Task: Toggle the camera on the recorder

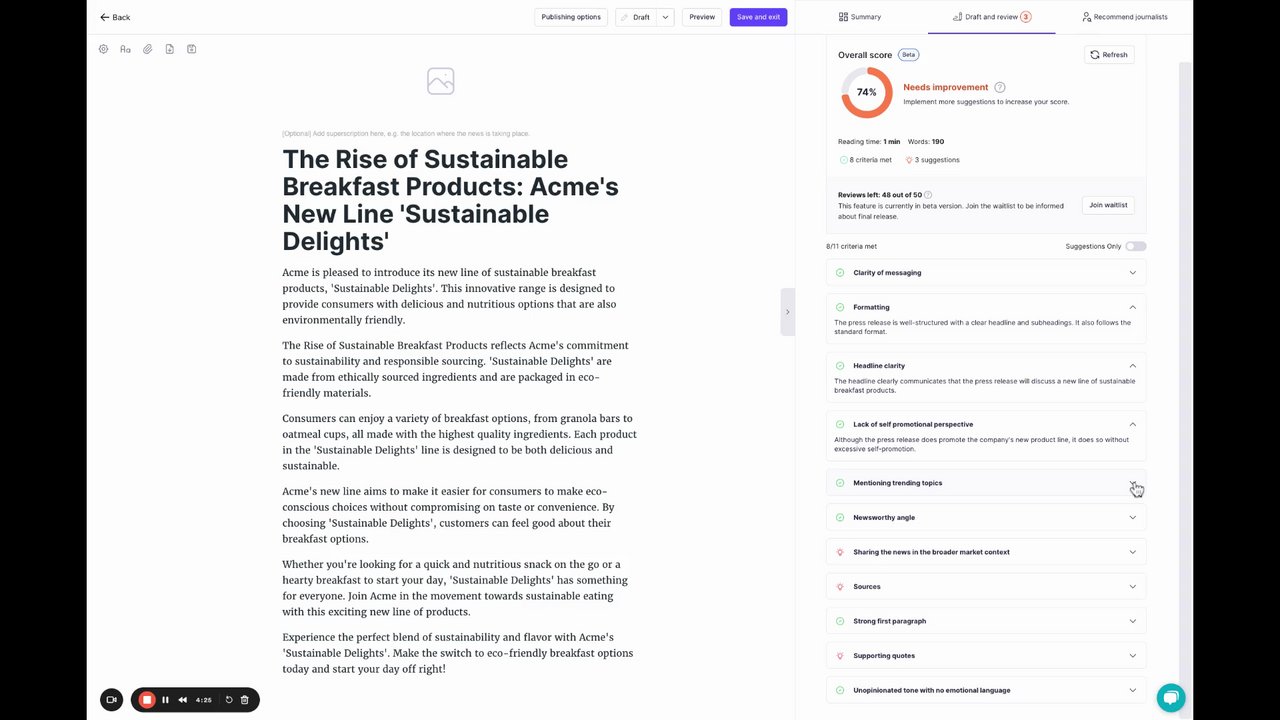Action: pos(111,700)
